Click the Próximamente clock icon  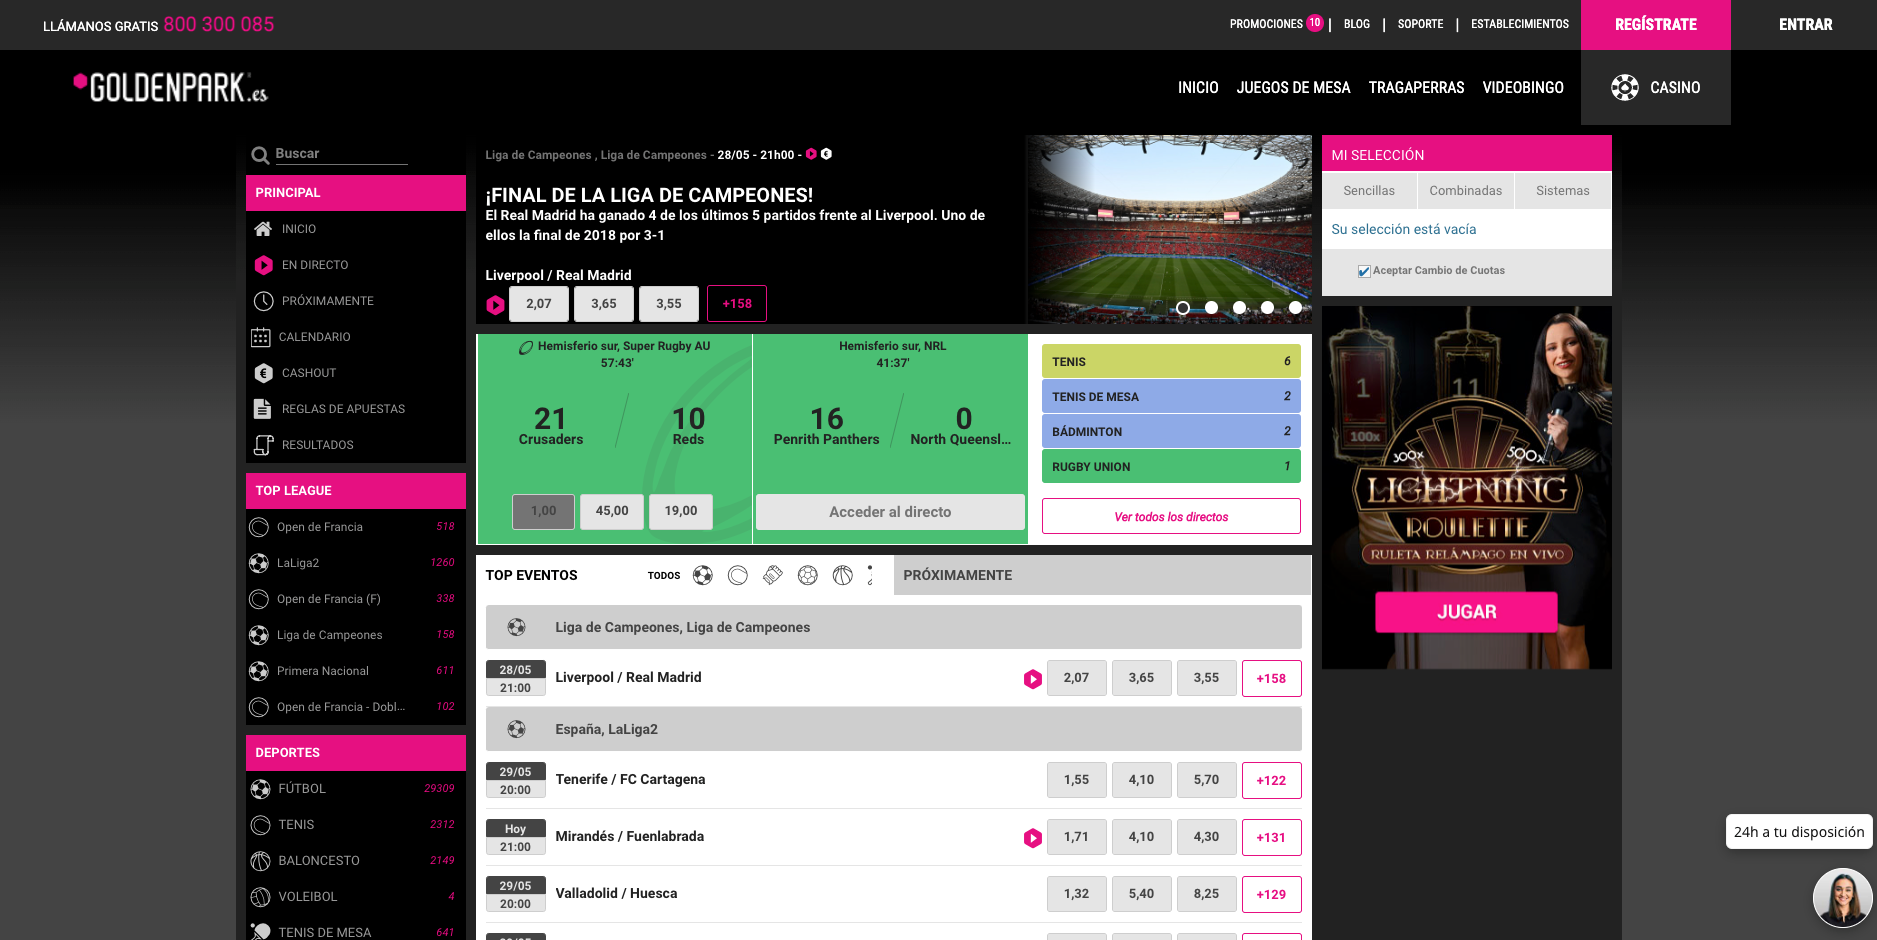point(263,301)
